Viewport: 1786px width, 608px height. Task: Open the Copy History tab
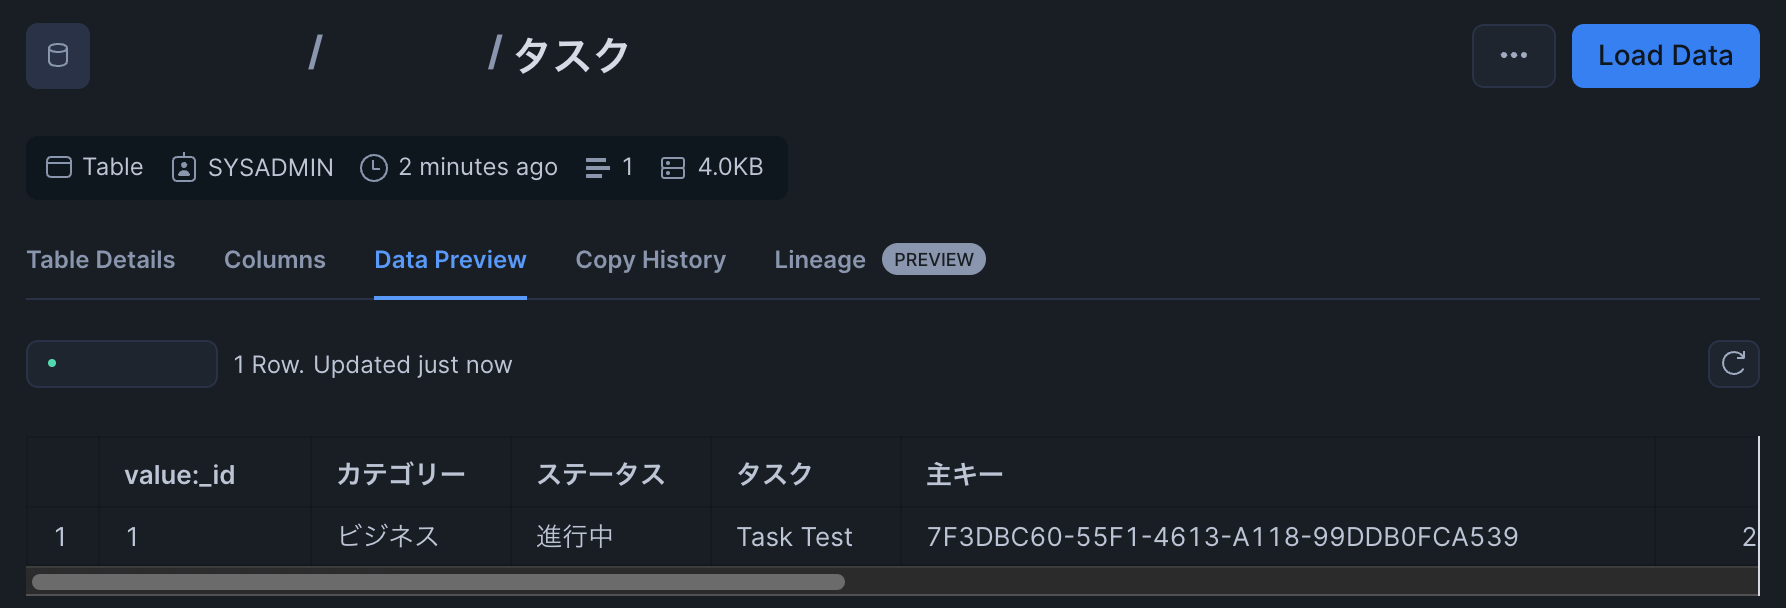(x=650, y=260)
